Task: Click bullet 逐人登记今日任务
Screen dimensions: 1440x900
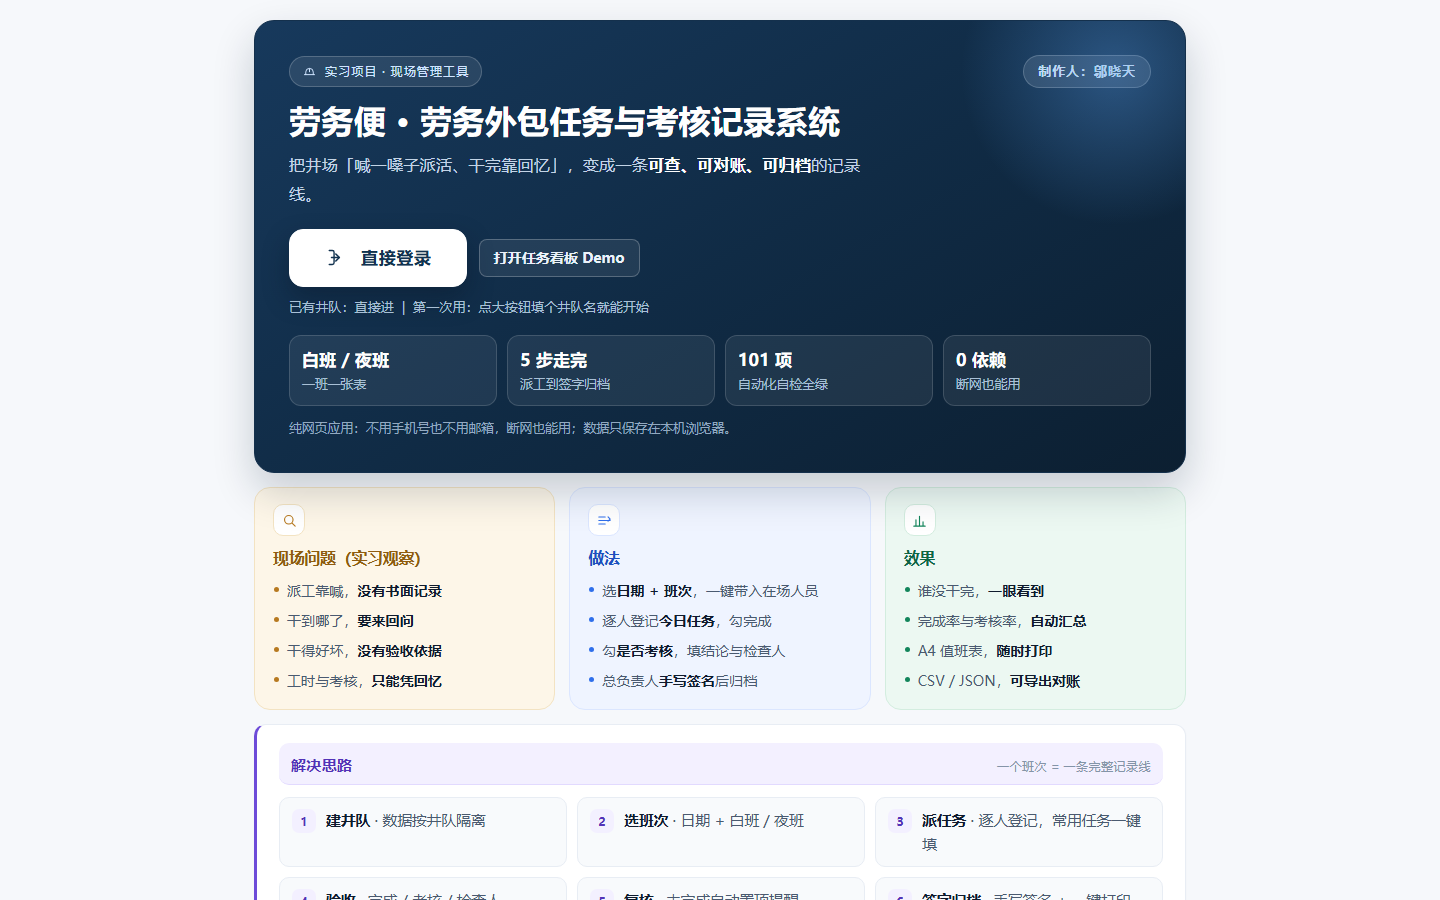Action: pos(687,621)
